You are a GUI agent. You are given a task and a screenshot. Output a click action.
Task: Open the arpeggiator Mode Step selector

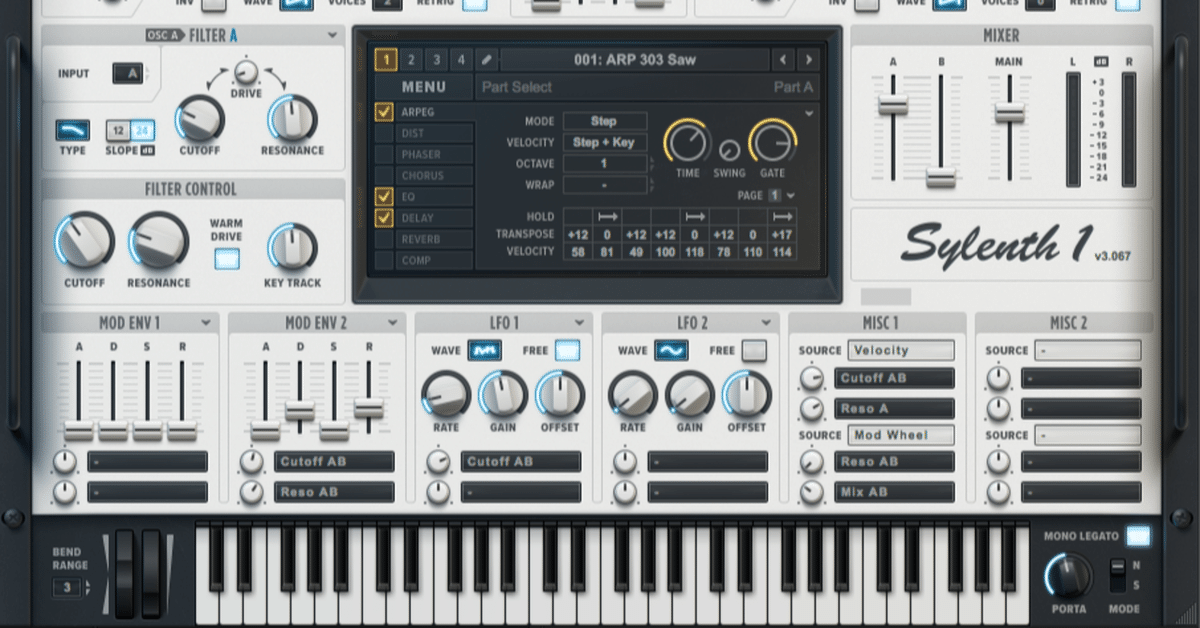tap(605, 121)
